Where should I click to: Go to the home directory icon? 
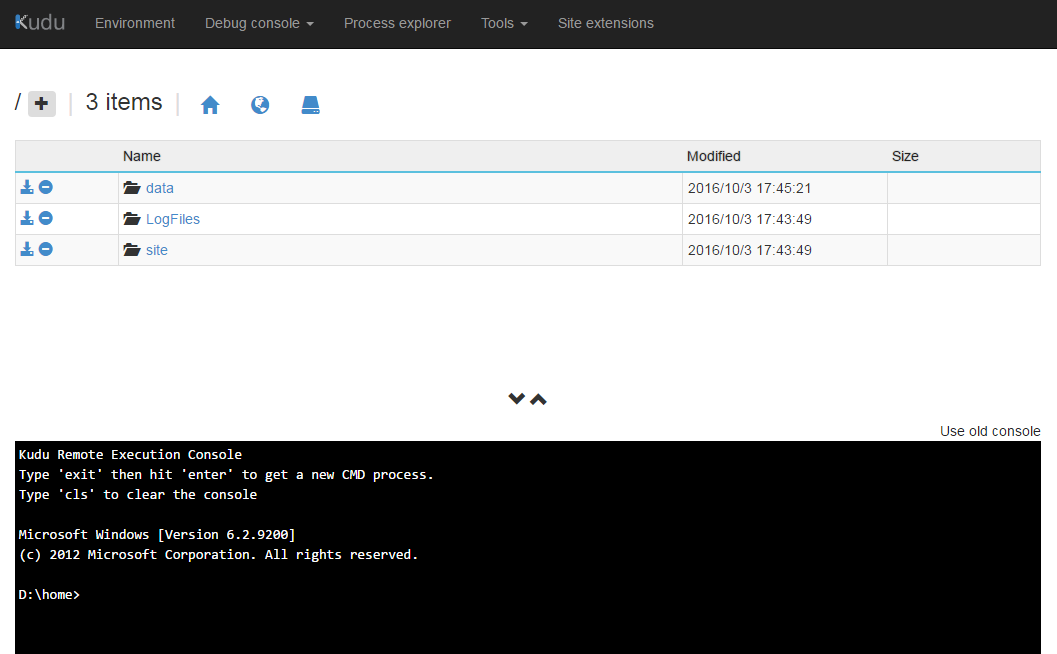pyautogui.click(x=210, y=105)
